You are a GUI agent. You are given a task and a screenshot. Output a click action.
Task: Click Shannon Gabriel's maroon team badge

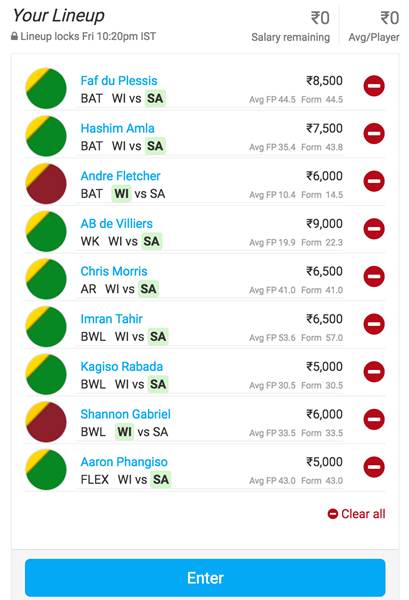pyautogui.click(x=46, y=422)
